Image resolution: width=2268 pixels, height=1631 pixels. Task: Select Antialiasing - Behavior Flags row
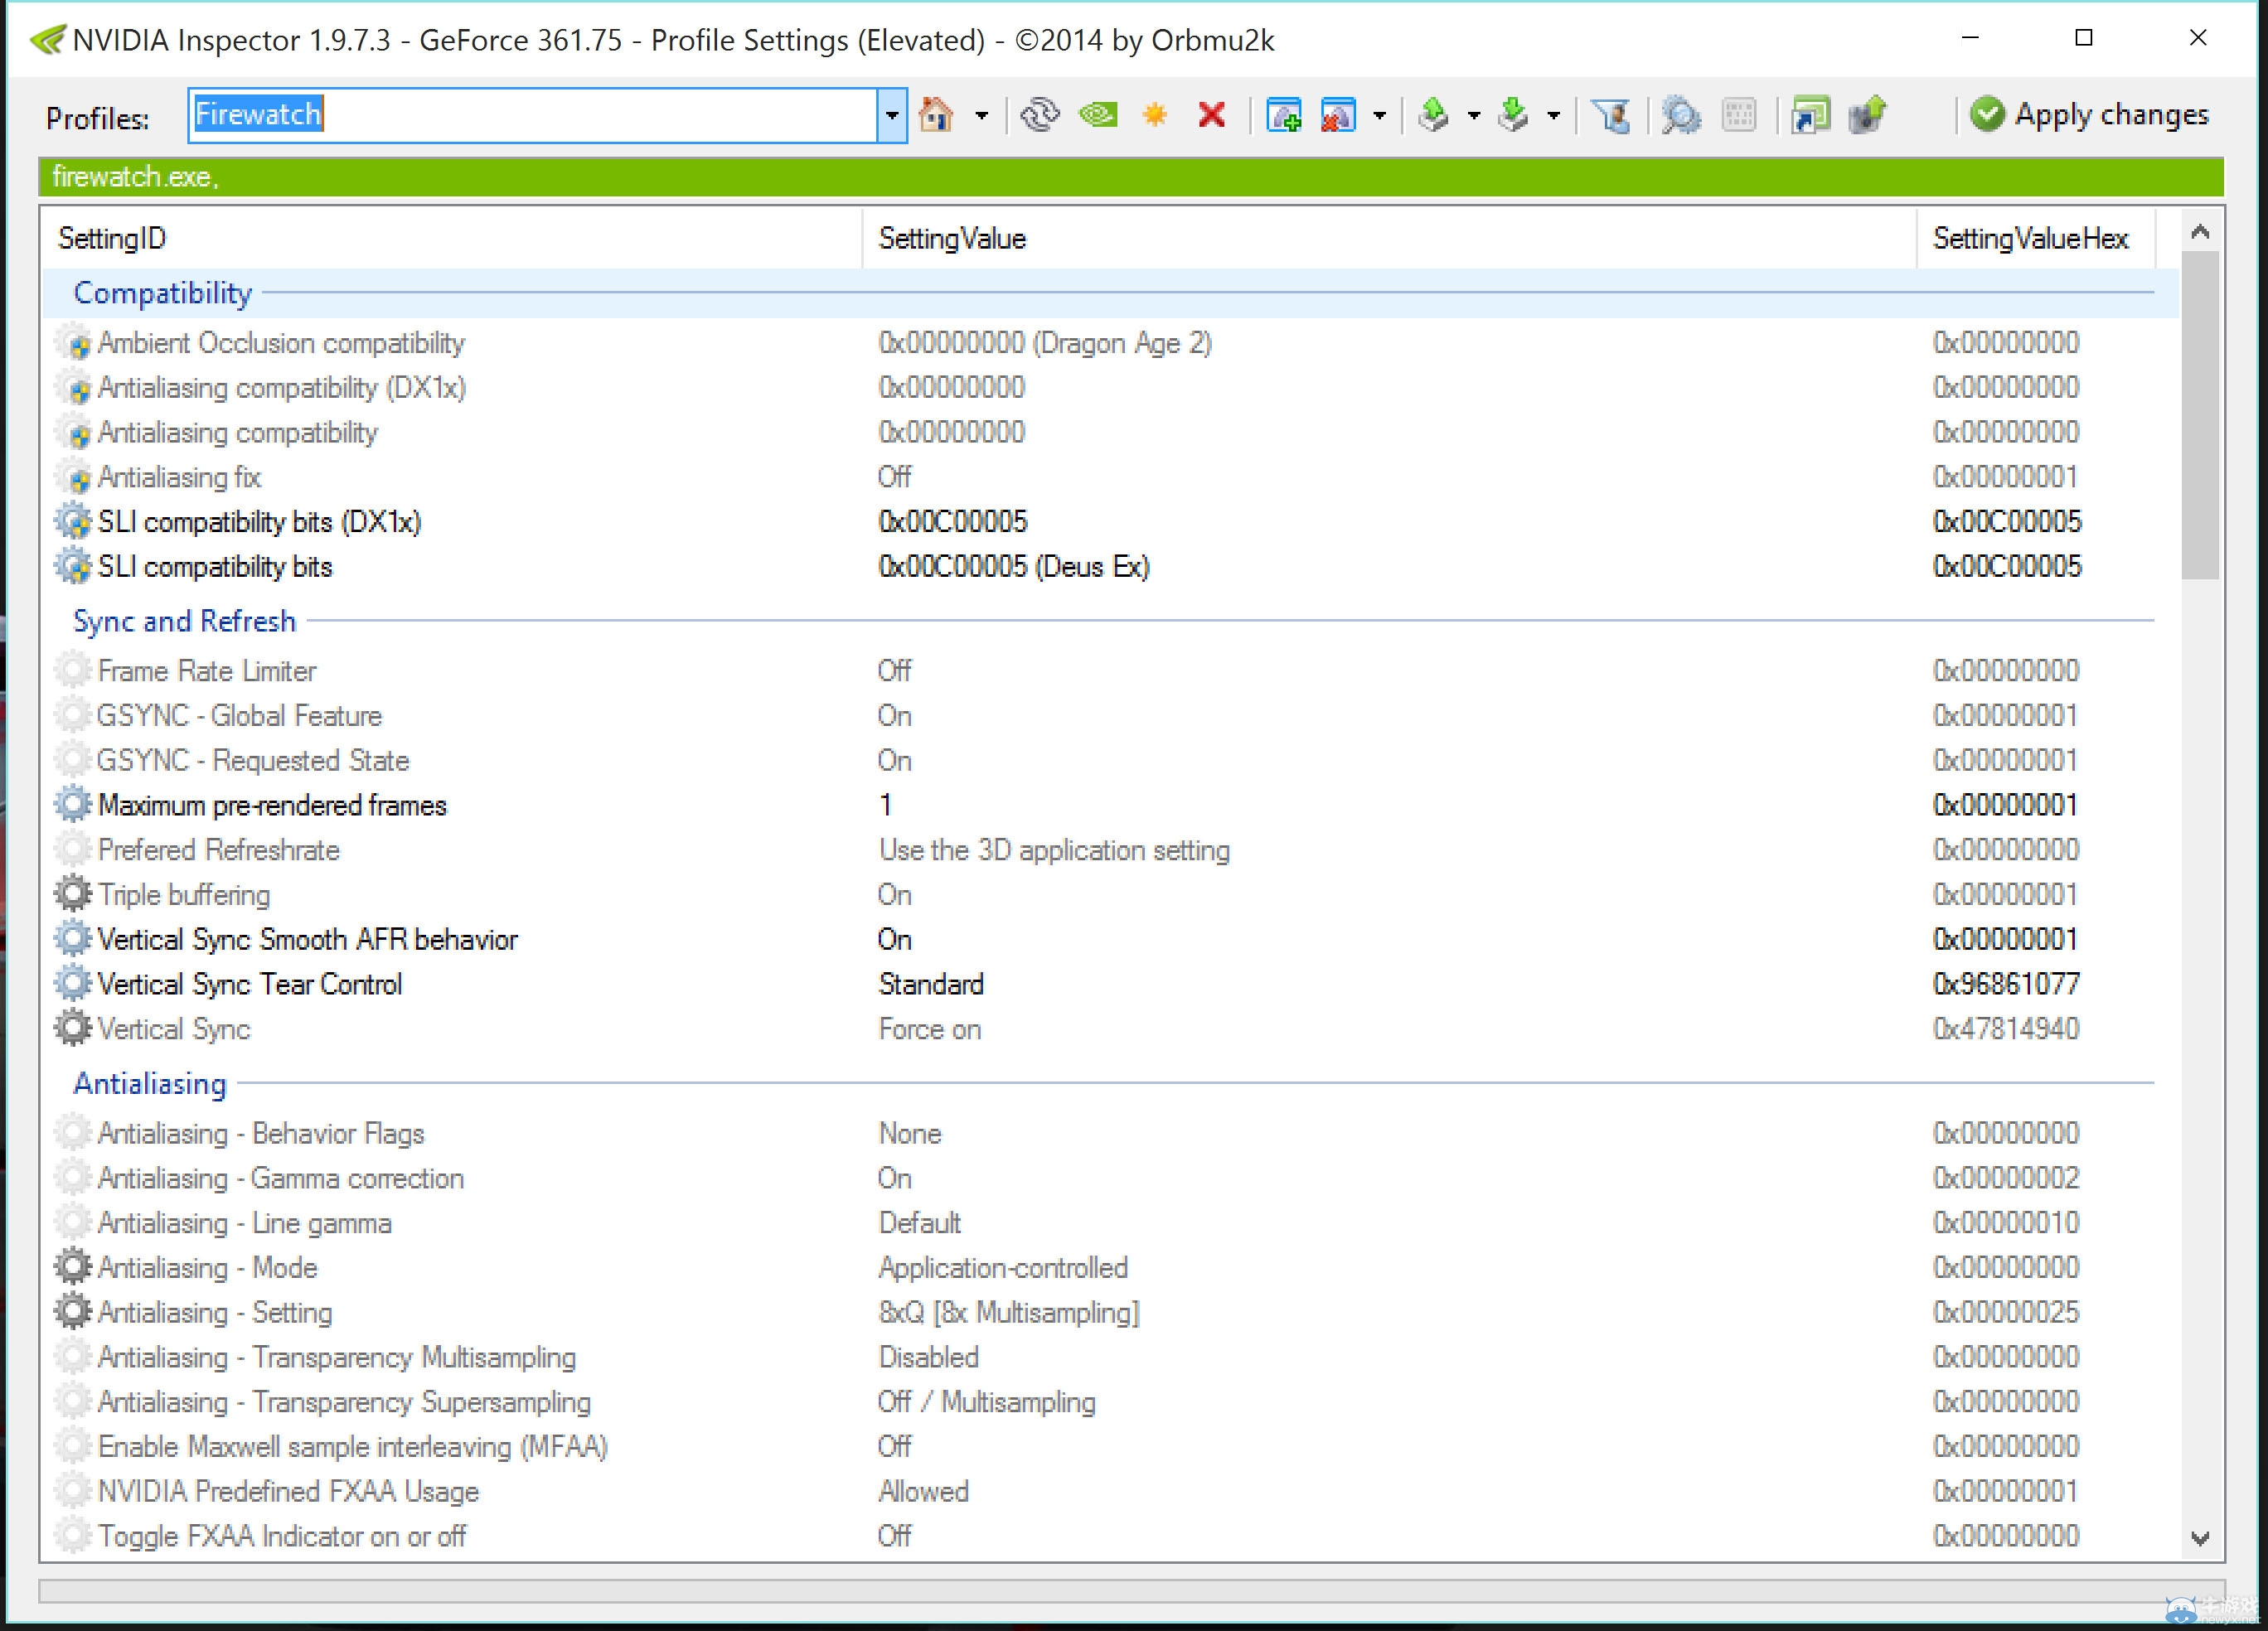[1110, 1133]
